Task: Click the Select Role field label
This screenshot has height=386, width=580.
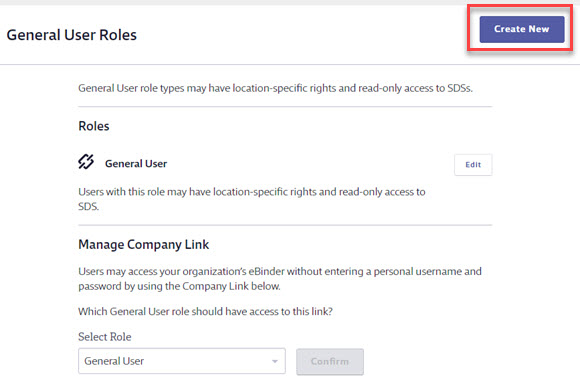Action: 105,336
